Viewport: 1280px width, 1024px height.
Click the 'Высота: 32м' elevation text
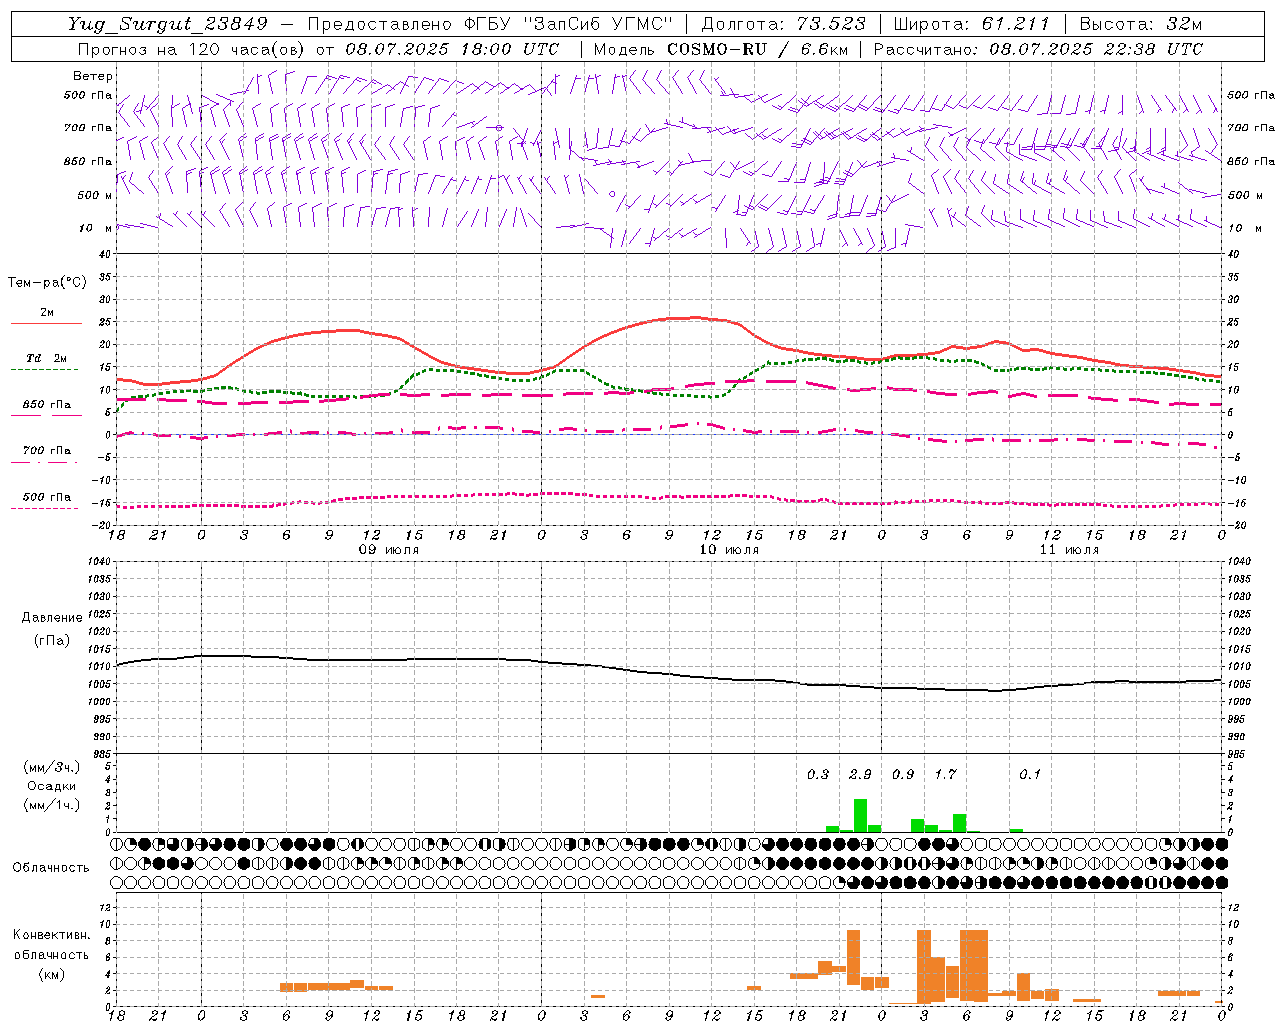pos(1141,24)
